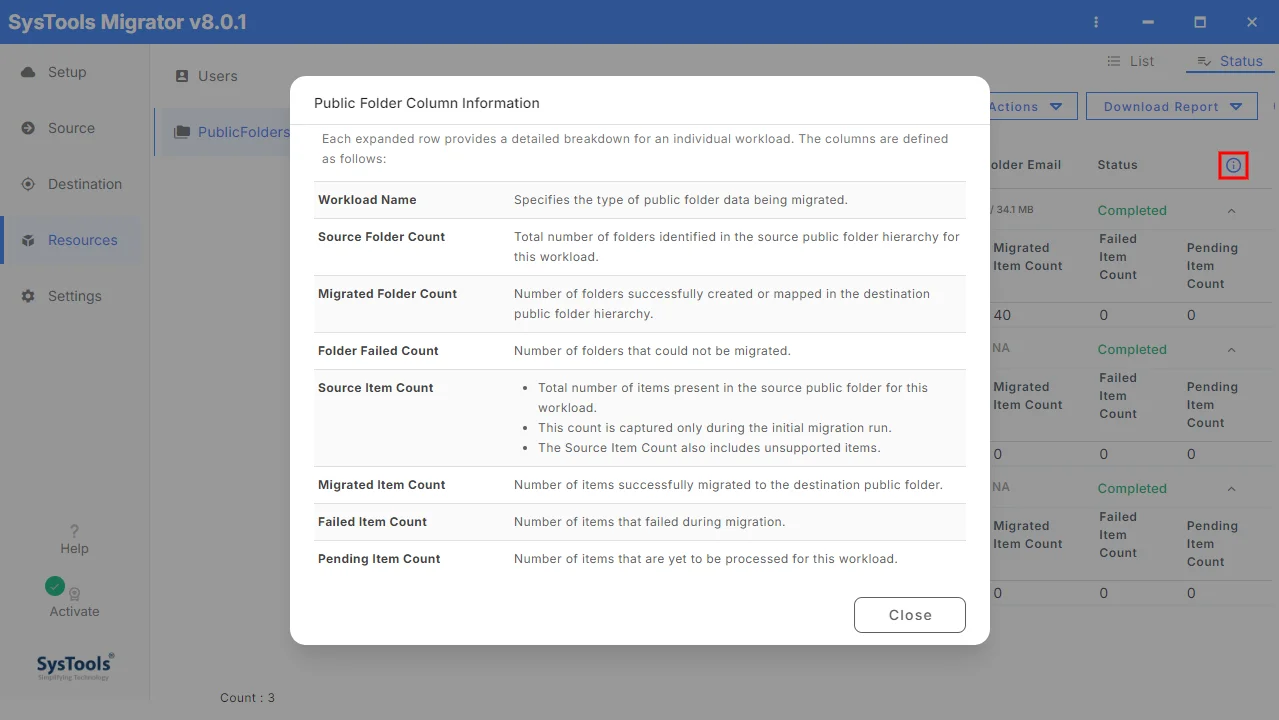Go to Source in sidebar
This screenshot has width=1279, height=720.
[71, 128]
